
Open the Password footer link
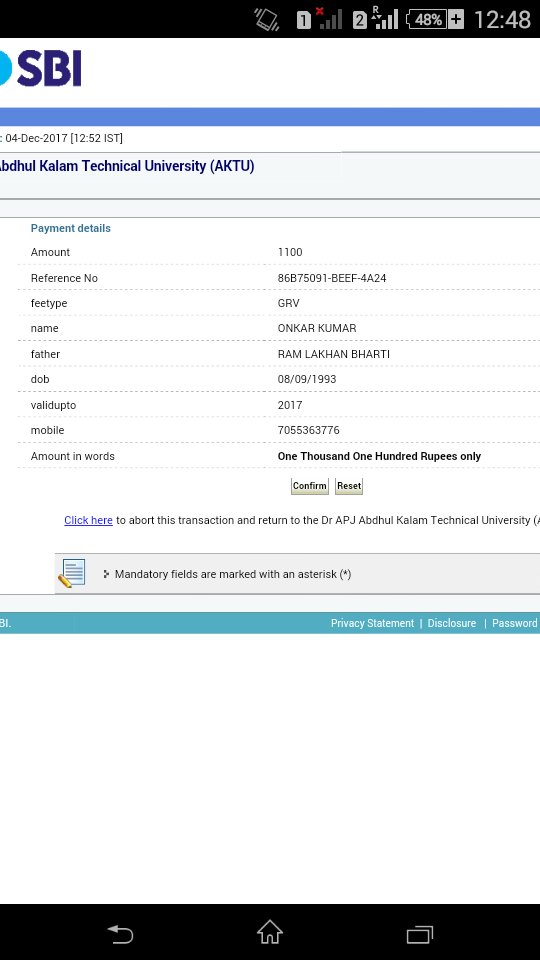tap(515, 623)
